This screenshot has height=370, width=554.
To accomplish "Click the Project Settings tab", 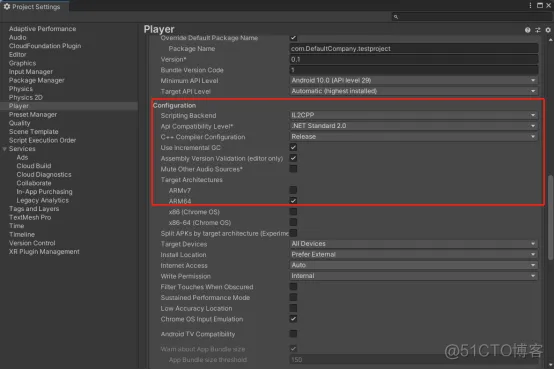I will point(35,6).
